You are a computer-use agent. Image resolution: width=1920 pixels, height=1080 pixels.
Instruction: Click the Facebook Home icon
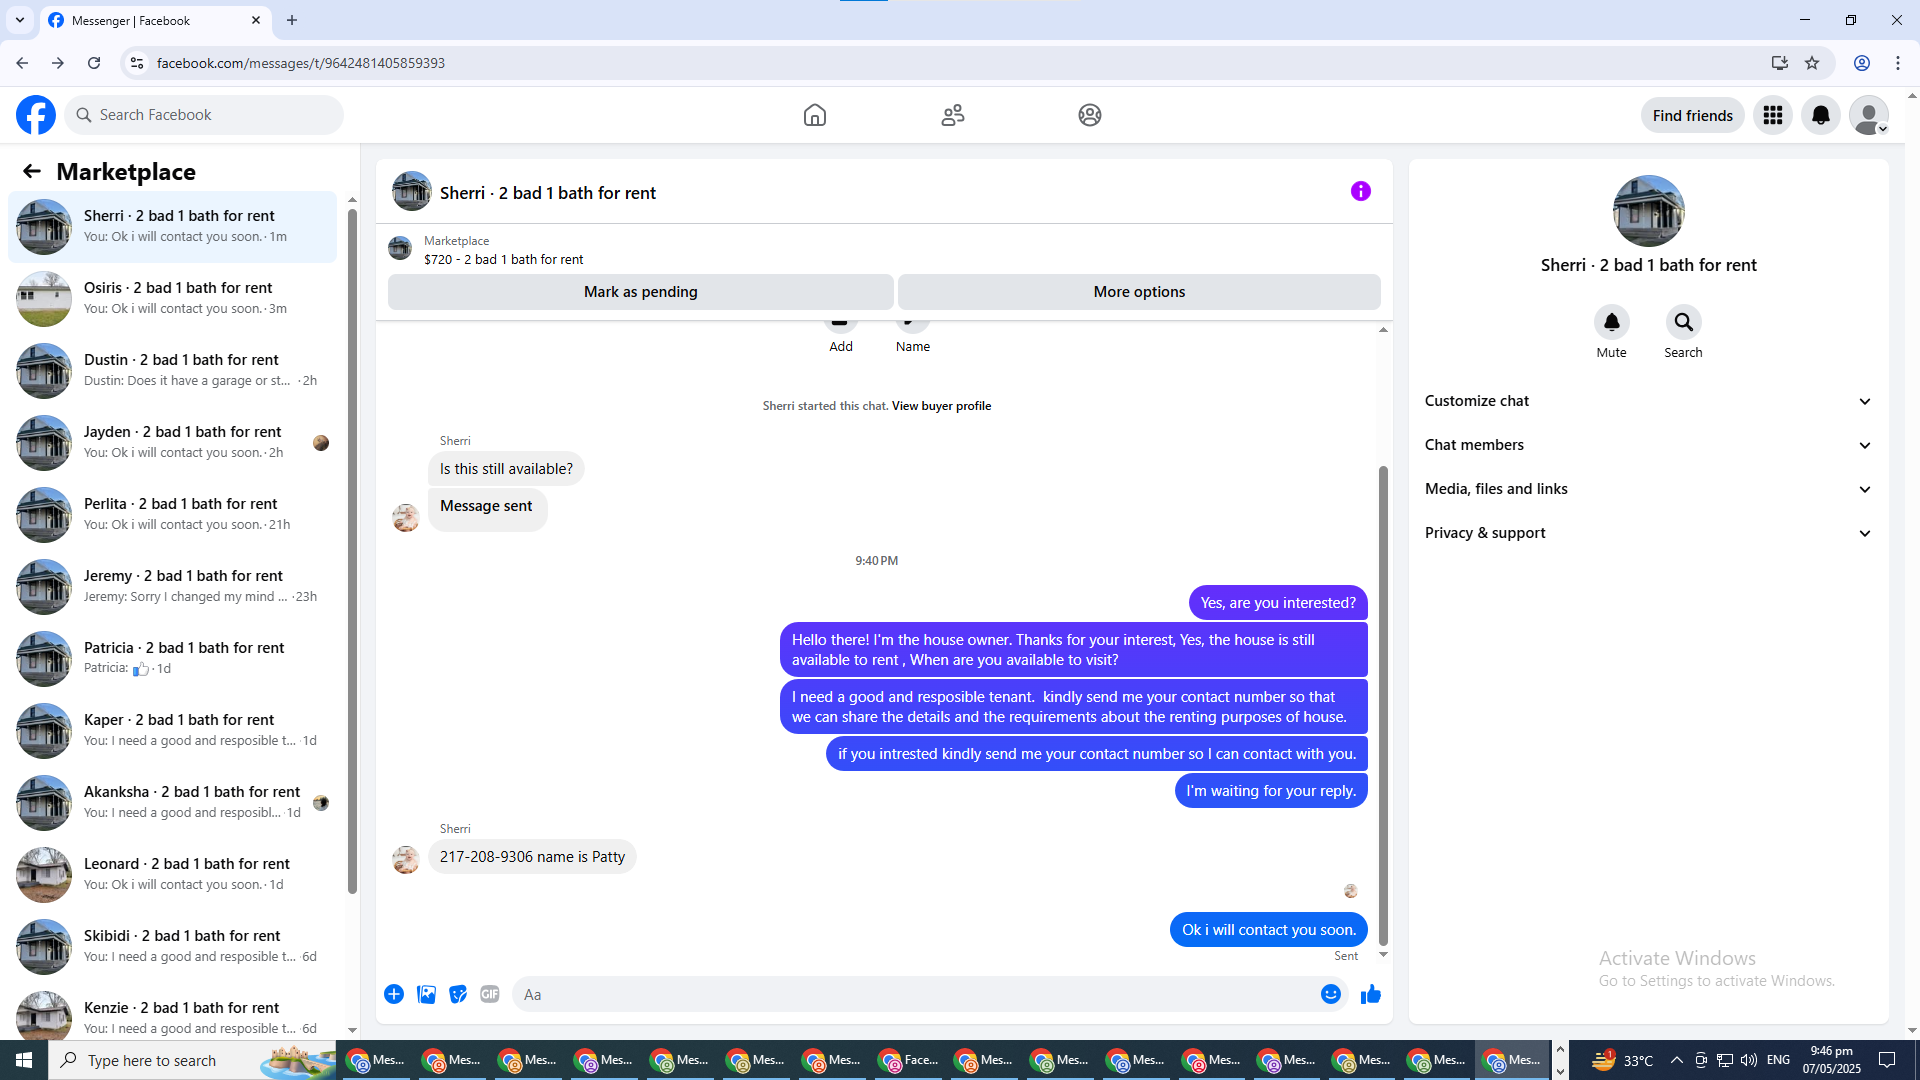(x=814, y=115)
